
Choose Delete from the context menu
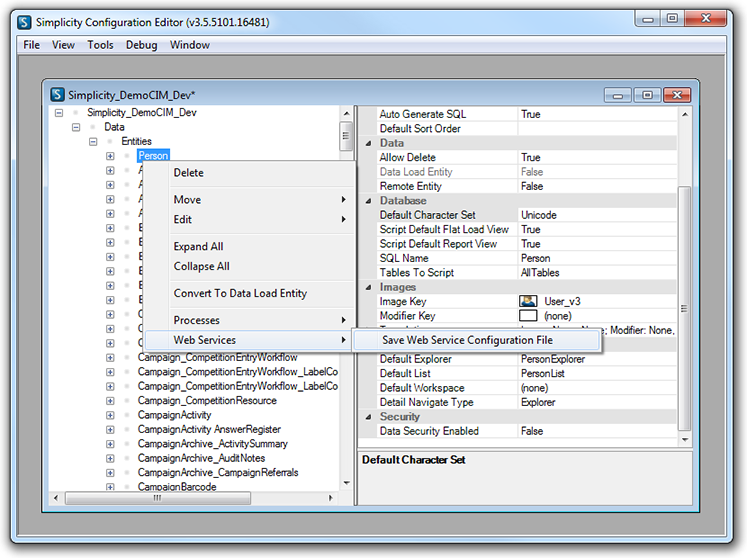pyautogui.click(x=250, y=172)
